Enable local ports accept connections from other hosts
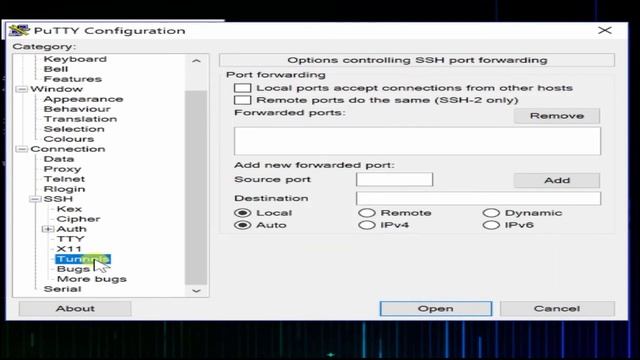The height and width of the screenshot is (360, 640). click(242, 88)
